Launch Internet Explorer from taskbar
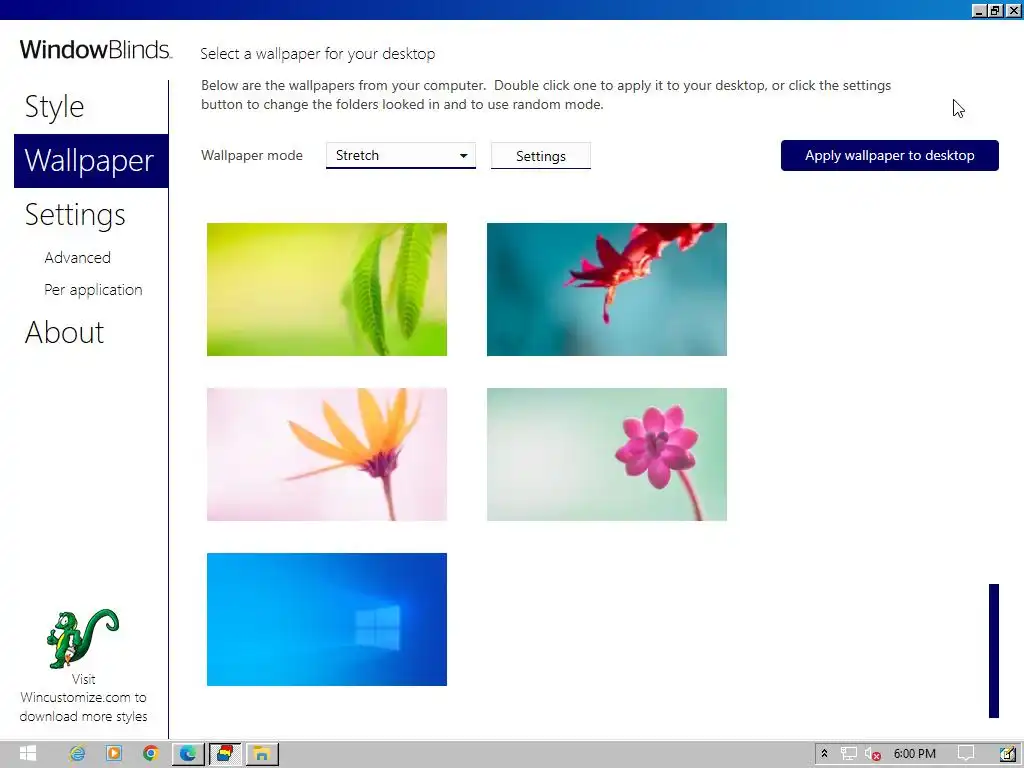The width and height of the screenshot is (1024, 768). (77, 754)
